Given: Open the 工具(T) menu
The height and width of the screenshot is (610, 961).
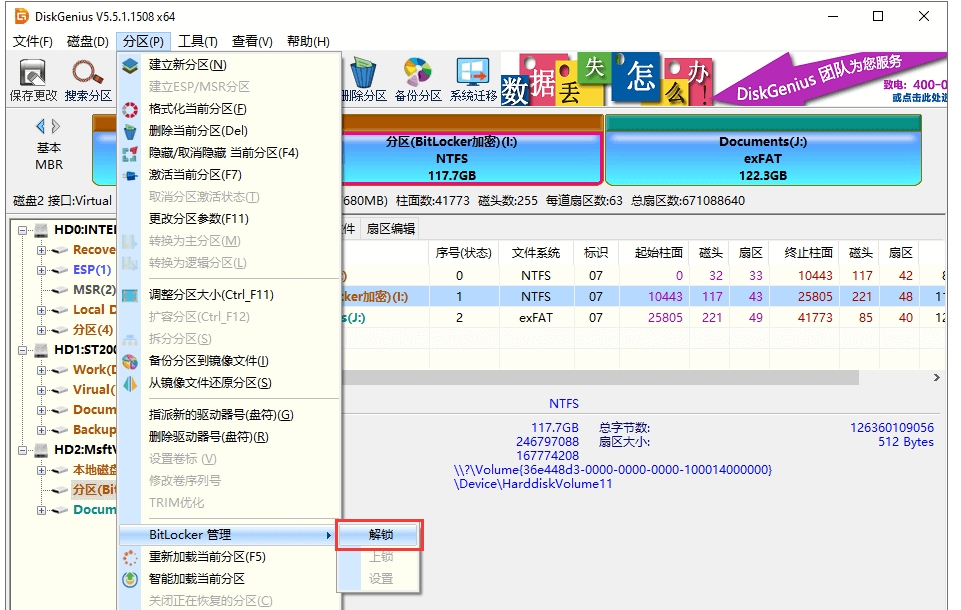Looking at the screenshot, I should [x=197, y=41].
